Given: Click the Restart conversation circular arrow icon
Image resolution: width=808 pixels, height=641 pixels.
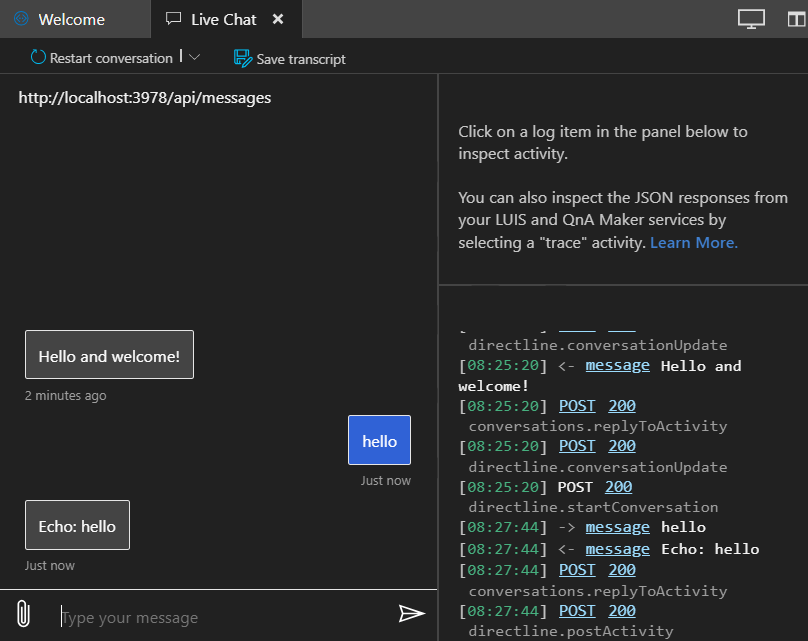Looking at the screenshot, I should pyautogui.click(x=38, y=58).
